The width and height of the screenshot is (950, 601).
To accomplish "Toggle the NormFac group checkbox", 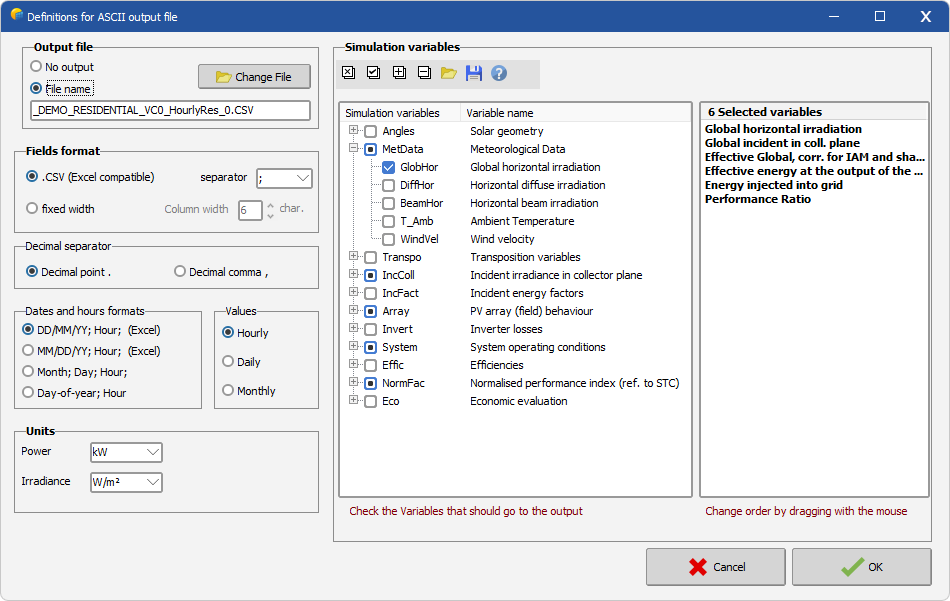I will [371, 384].
